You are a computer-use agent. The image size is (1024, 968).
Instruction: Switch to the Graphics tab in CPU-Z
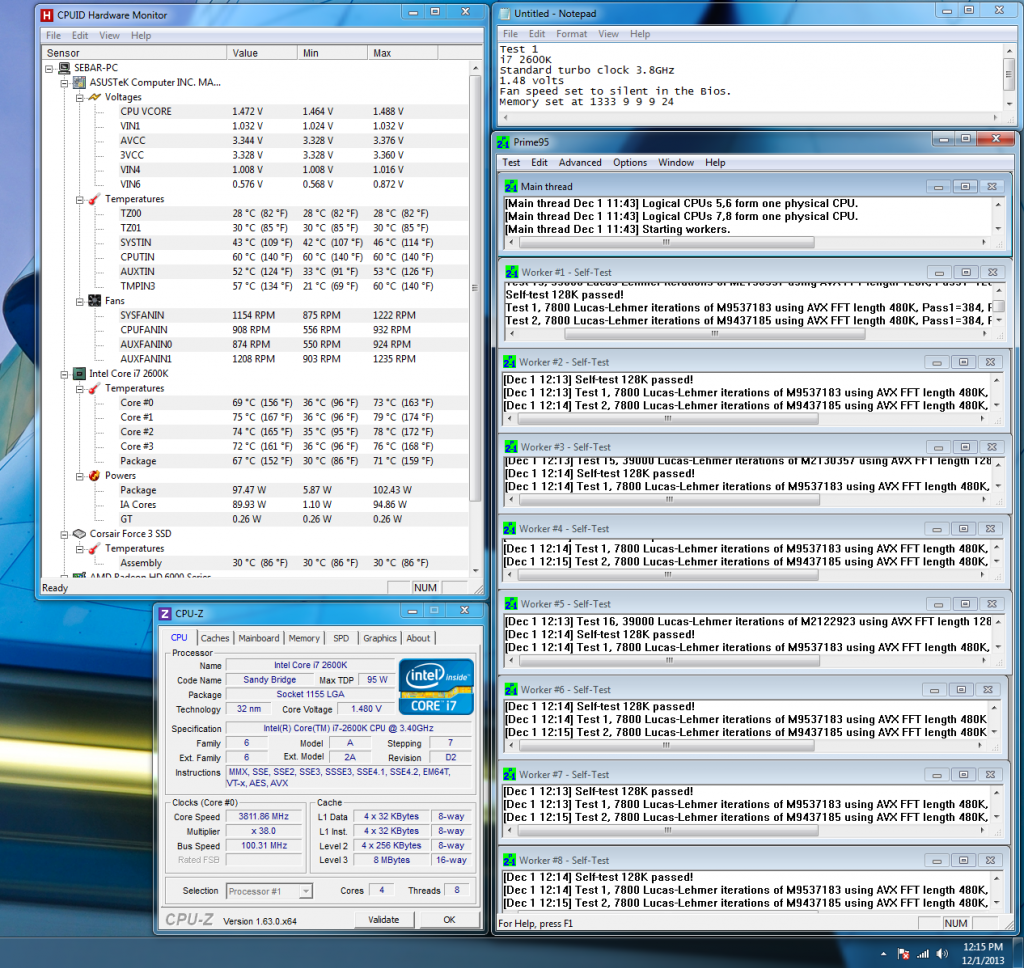(x=379, y=638)
